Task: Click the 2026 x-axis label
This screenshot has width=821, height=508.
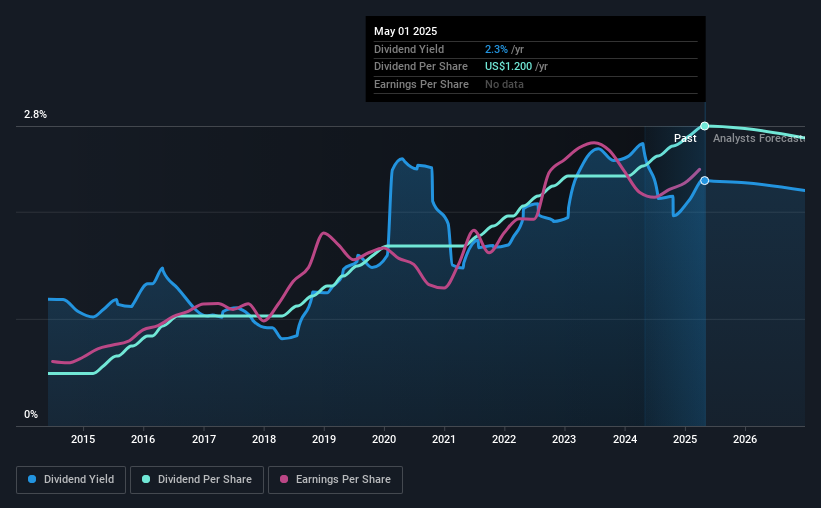Action: 745,439
